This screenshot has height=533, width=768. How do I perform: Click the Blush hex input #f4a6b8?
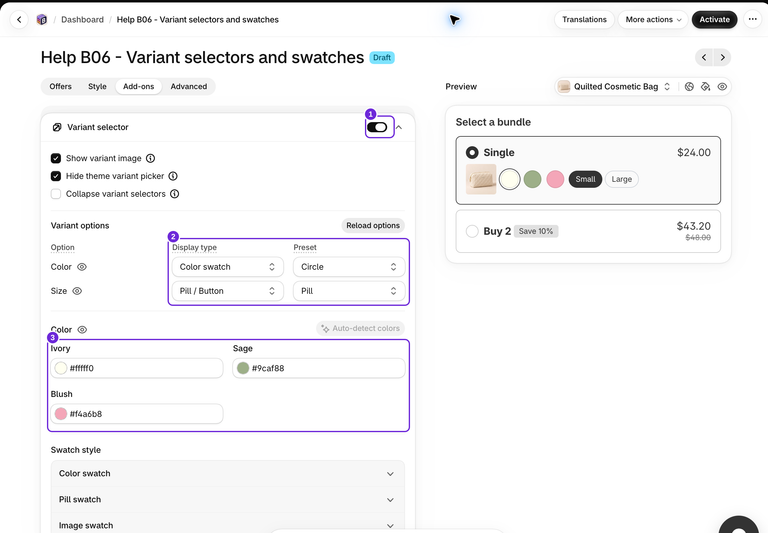(137, 414)
